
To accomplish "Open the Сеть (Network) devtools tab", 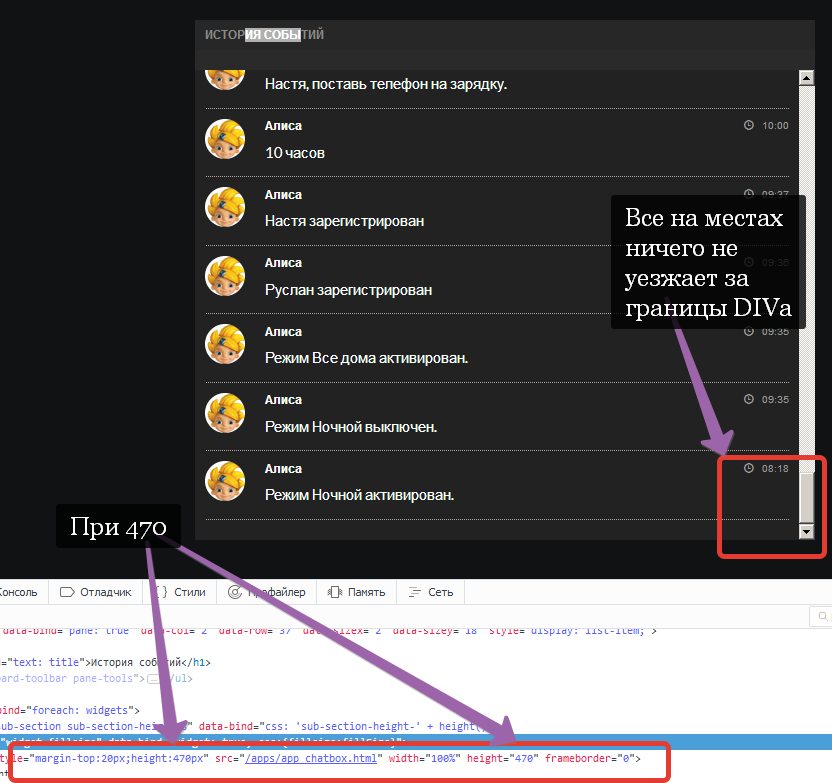I will click(x=431, y=592).
